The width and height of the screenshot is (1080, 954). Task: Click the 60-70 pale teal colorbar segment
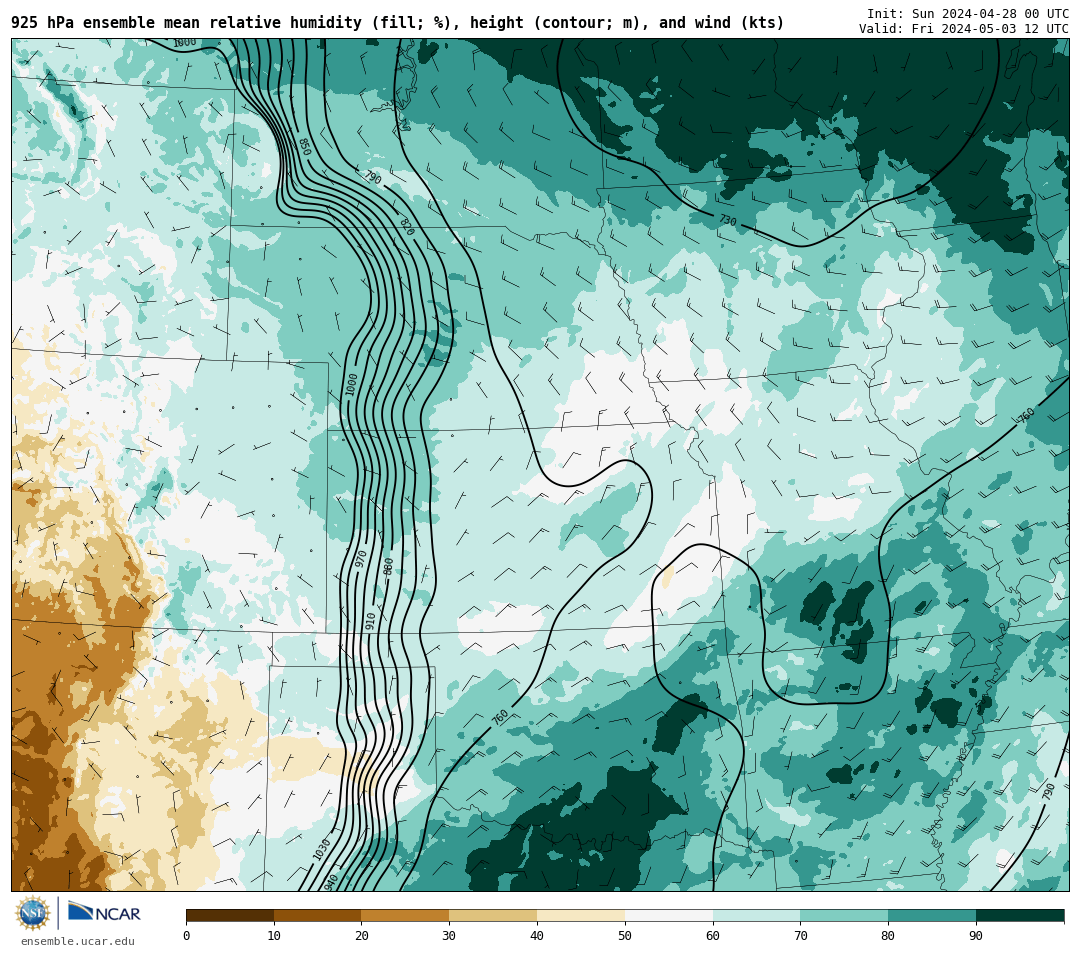756,915
